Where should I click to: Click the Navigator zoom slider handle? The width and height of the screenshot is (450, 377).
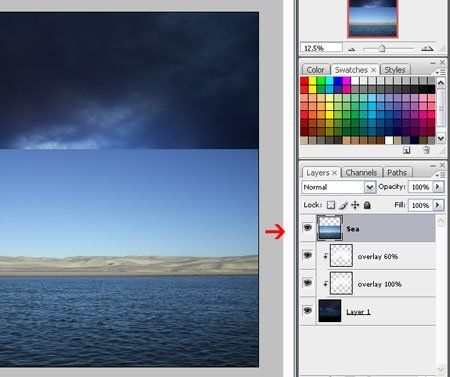coord(382,49)
